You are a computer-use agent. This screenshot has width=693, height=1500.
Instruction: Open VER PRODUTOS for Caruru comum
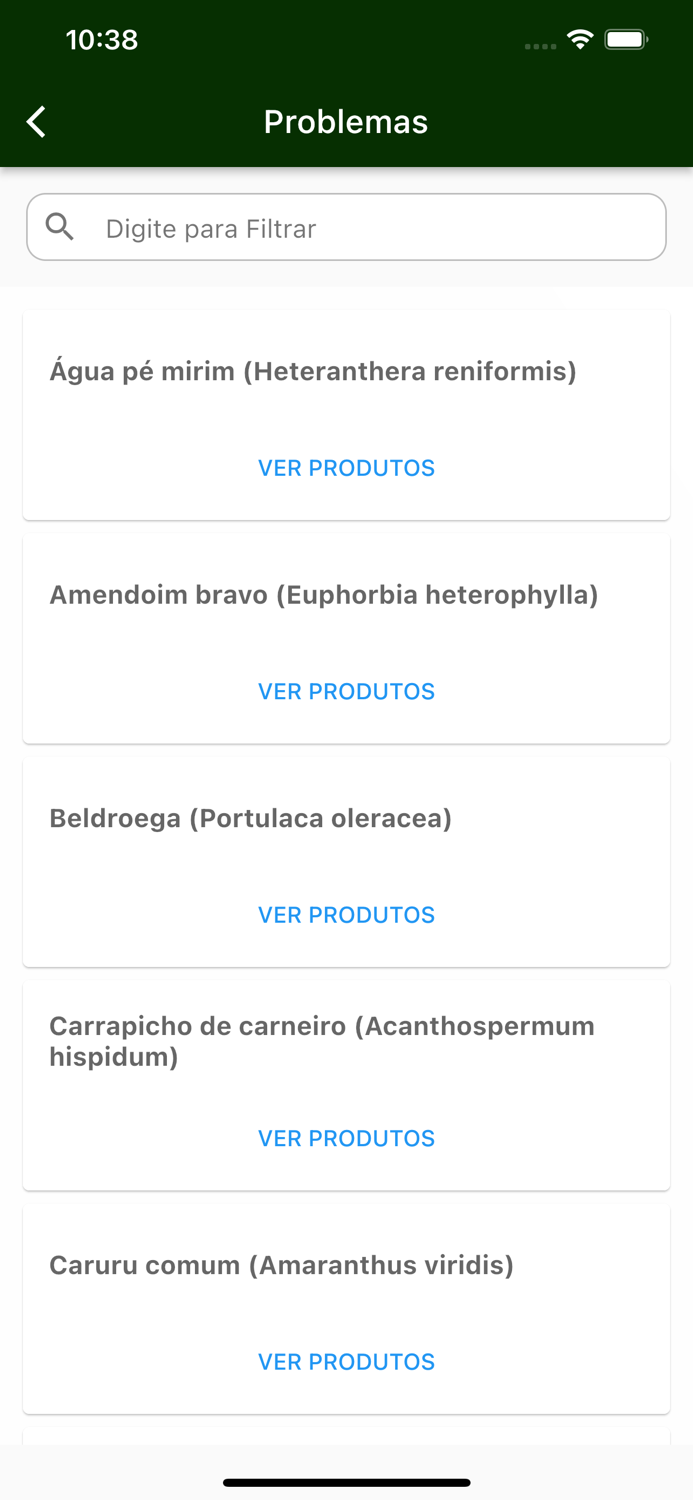click(x=346, y=1361)
